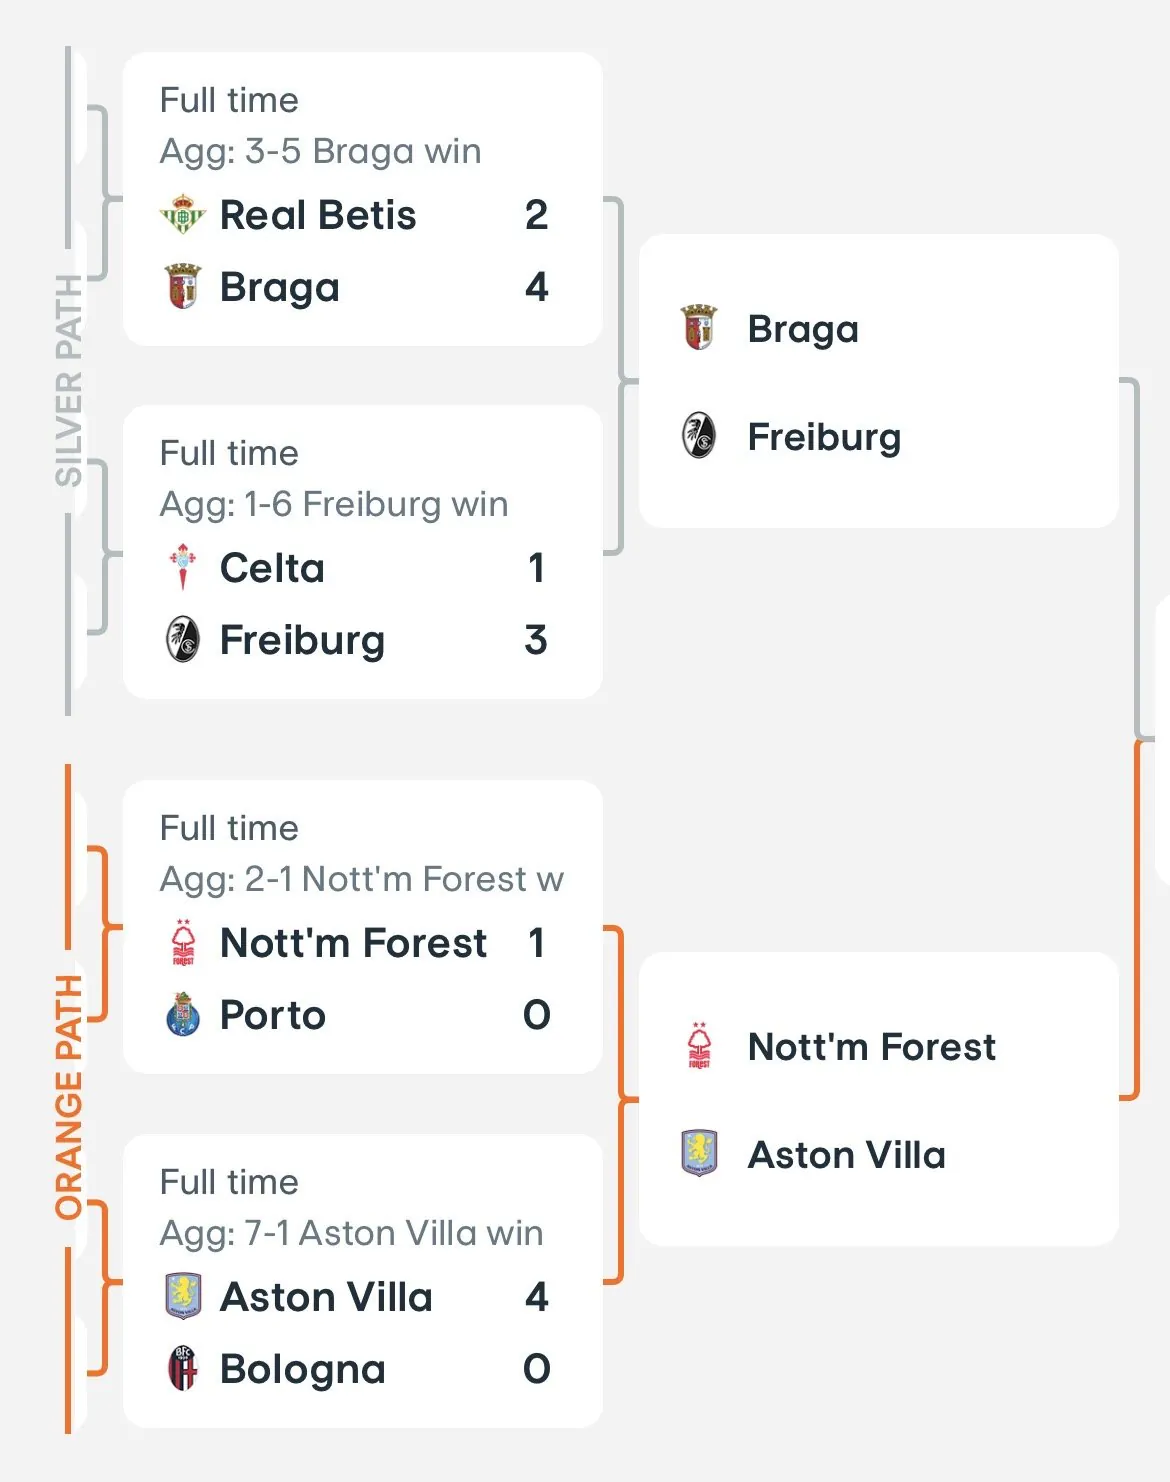This screenshot has width=1170, height=1482.
Task: Open Agg: 1-6 Freiburg win text
Action: pyautogui.click(x=333, y=504)
